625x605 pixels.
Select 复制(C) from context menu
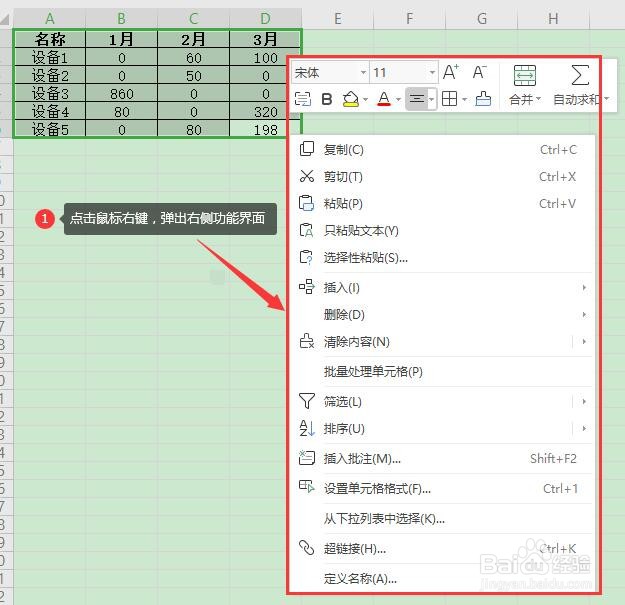click(441, 149)
